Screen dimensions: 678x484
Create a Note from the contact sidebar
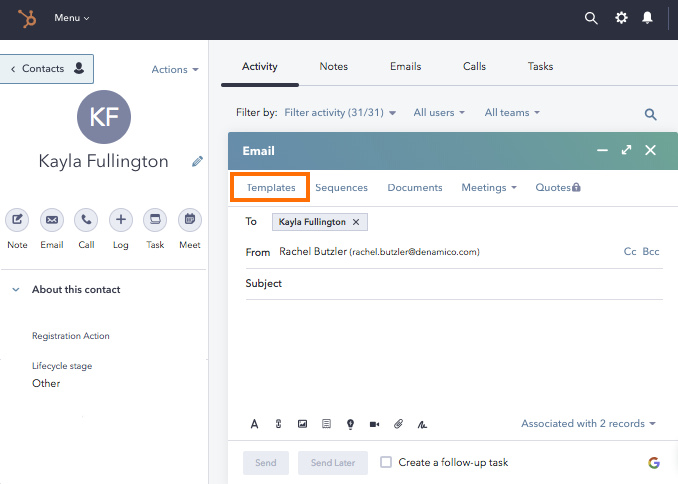[x=17, y=220]
